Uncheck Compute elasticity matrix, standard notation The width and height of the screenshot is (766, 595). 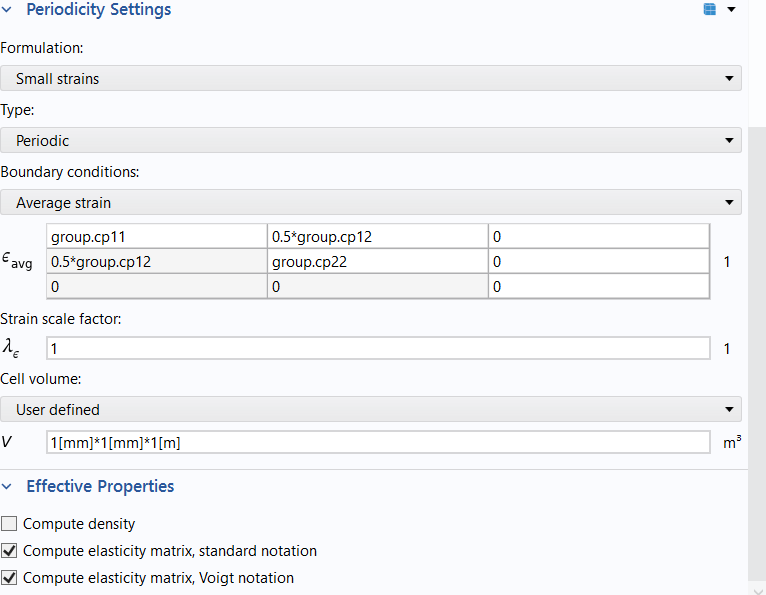pyautogui.click(x=10, y=551)
